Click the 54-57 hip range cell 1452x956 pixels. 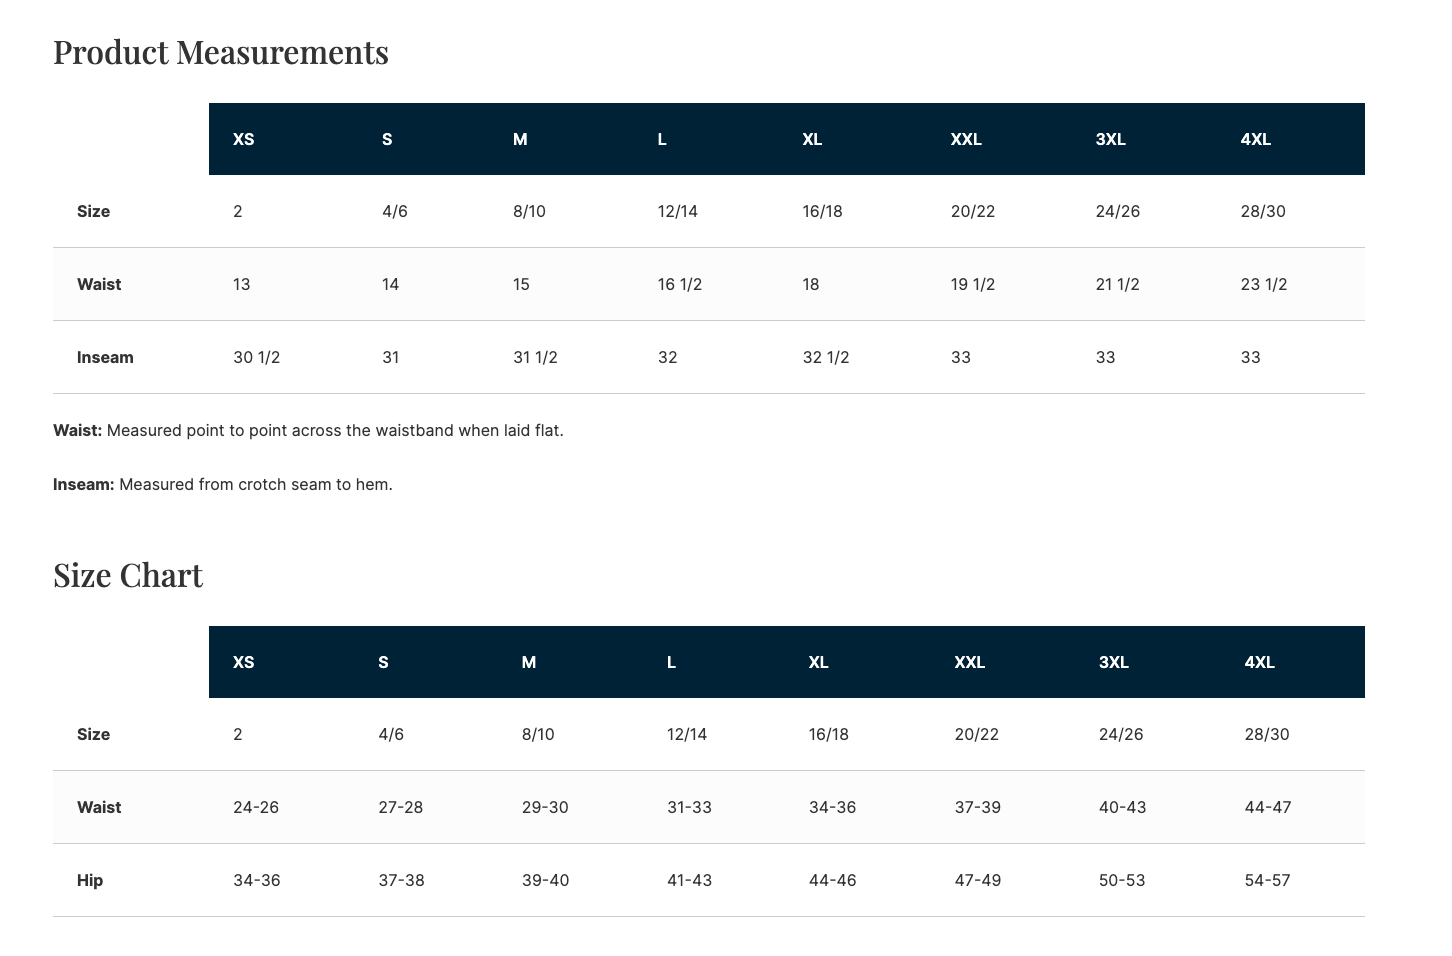1267,880
